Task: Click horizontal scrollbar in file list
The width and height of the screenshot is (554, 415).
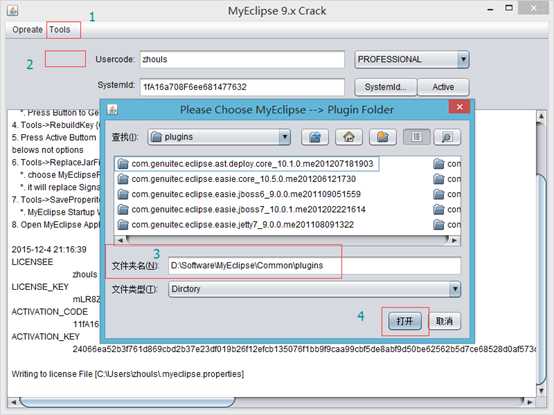Action: point(287,240)
